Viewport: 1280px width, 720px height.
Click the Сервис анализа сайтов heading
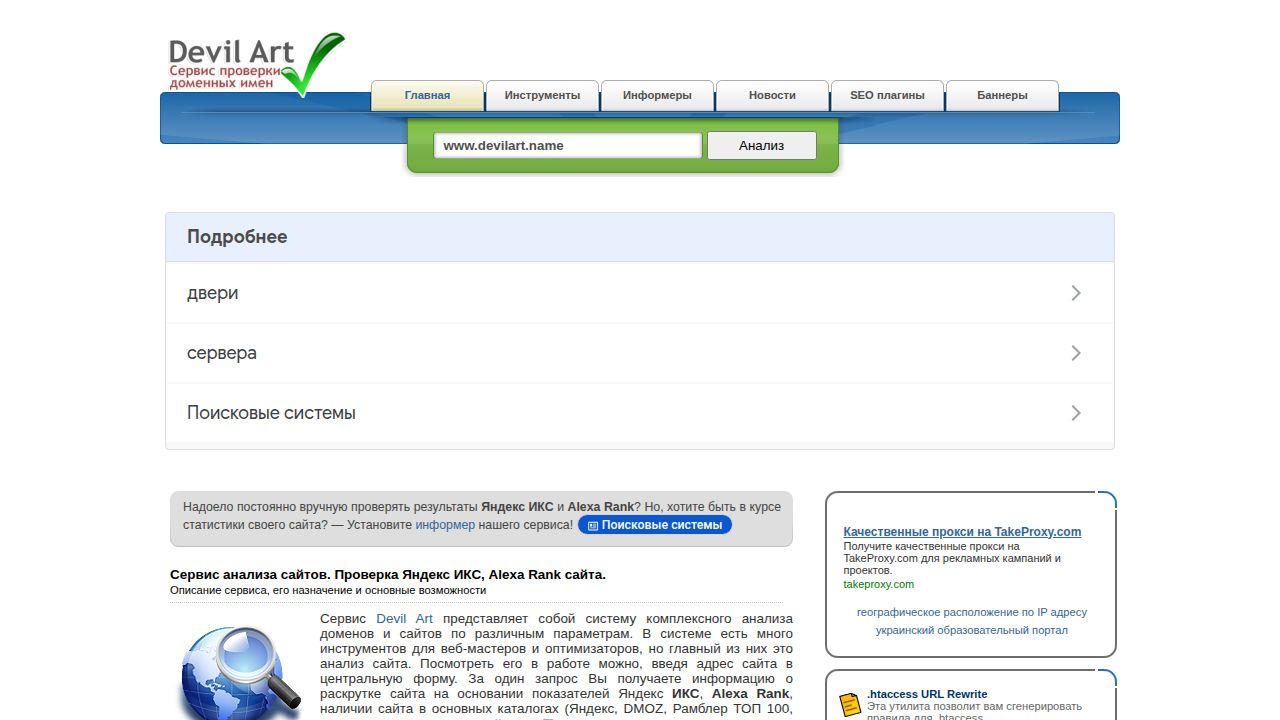[388, 574]
